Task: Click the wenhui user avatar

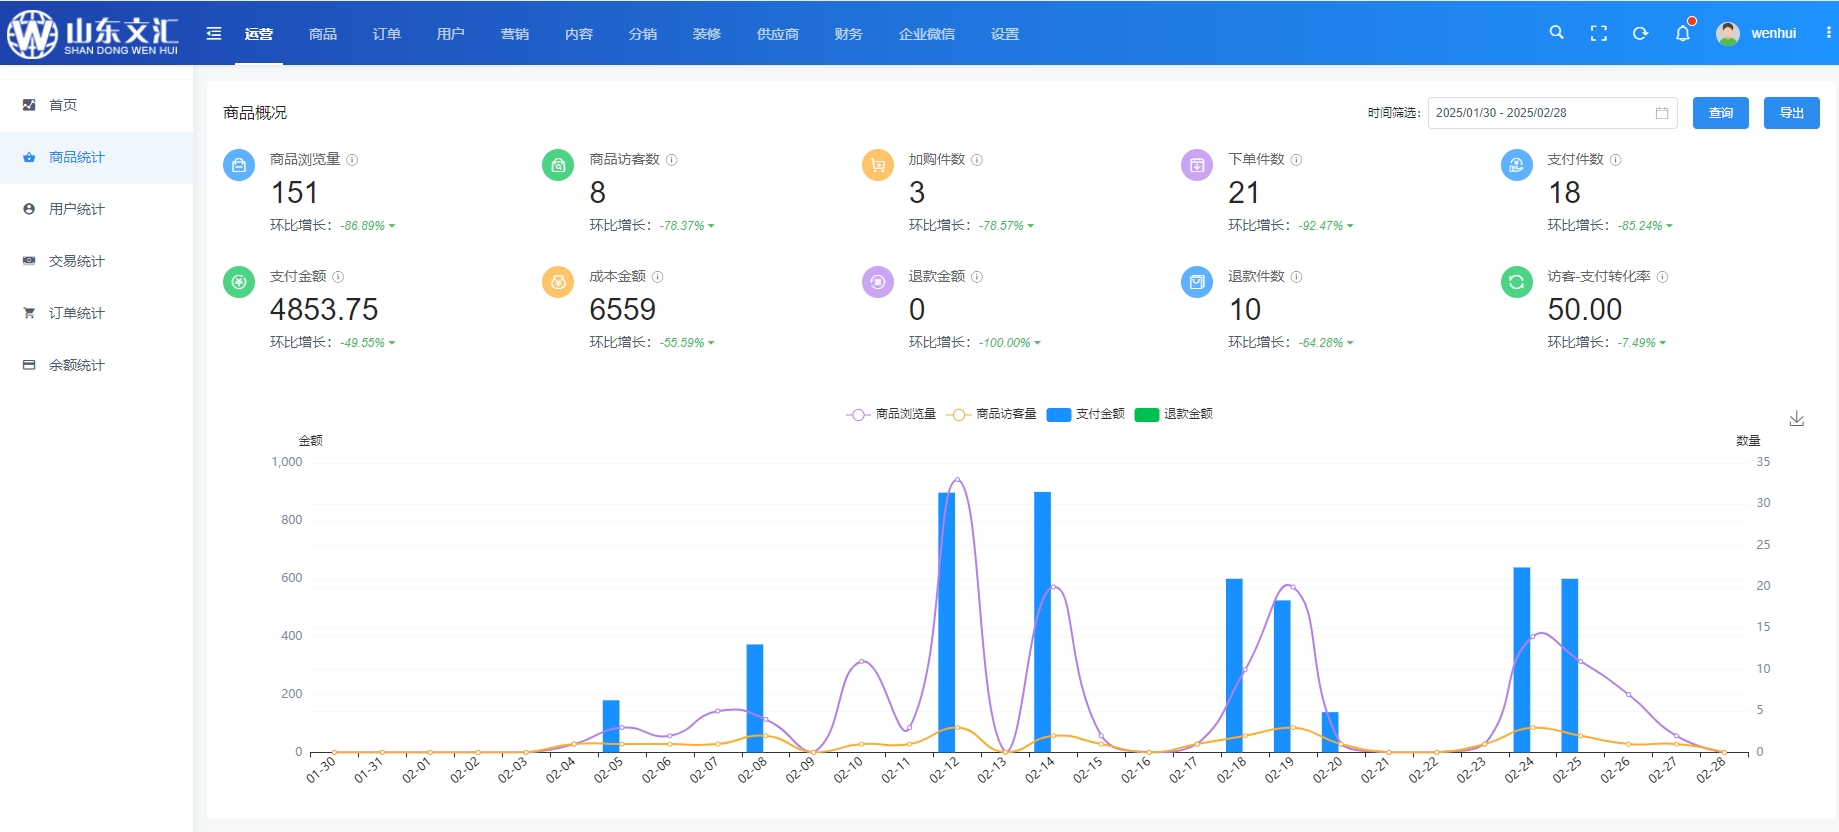Action: pyautogui.click(x=1727, y=33)
